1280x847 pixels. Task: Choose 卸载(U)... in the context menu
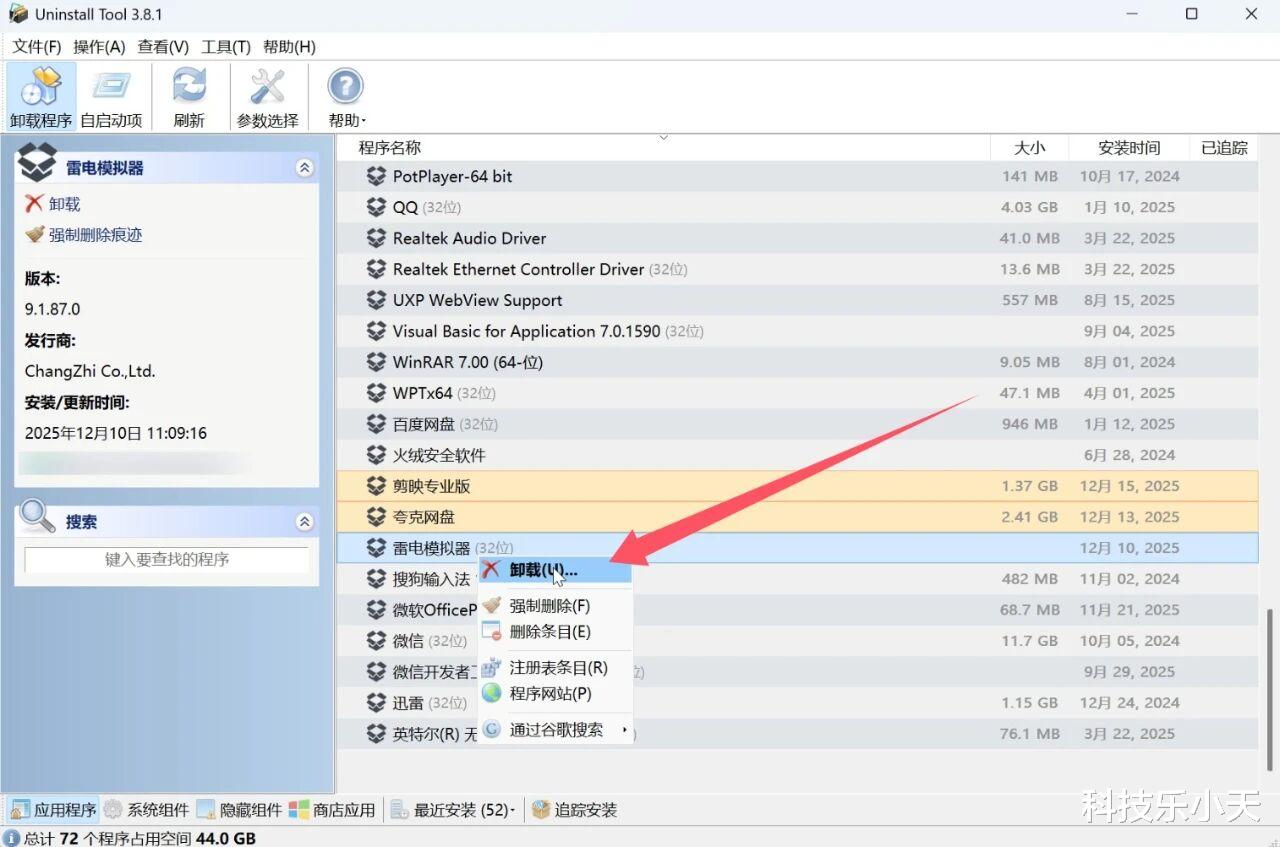[x=555, y=570]
